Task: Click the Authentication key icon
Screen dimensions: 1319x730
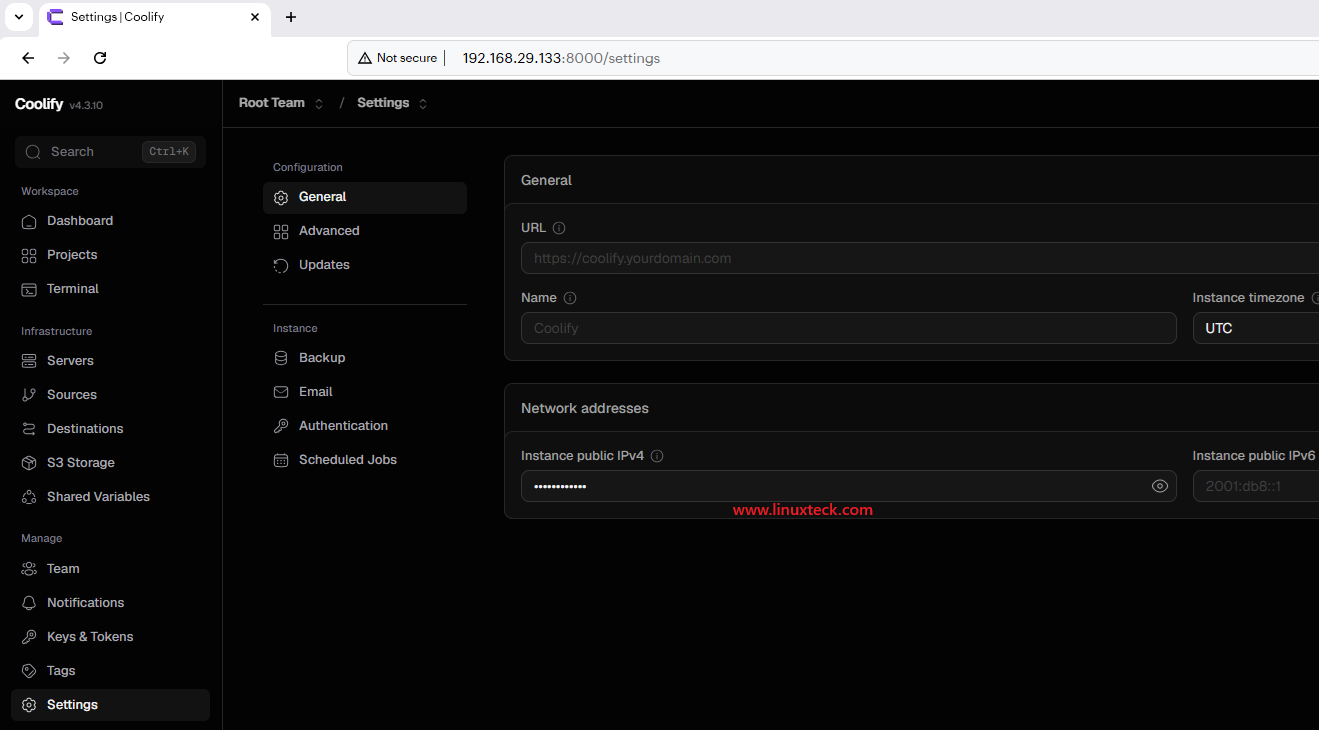Action: [281, 426]
